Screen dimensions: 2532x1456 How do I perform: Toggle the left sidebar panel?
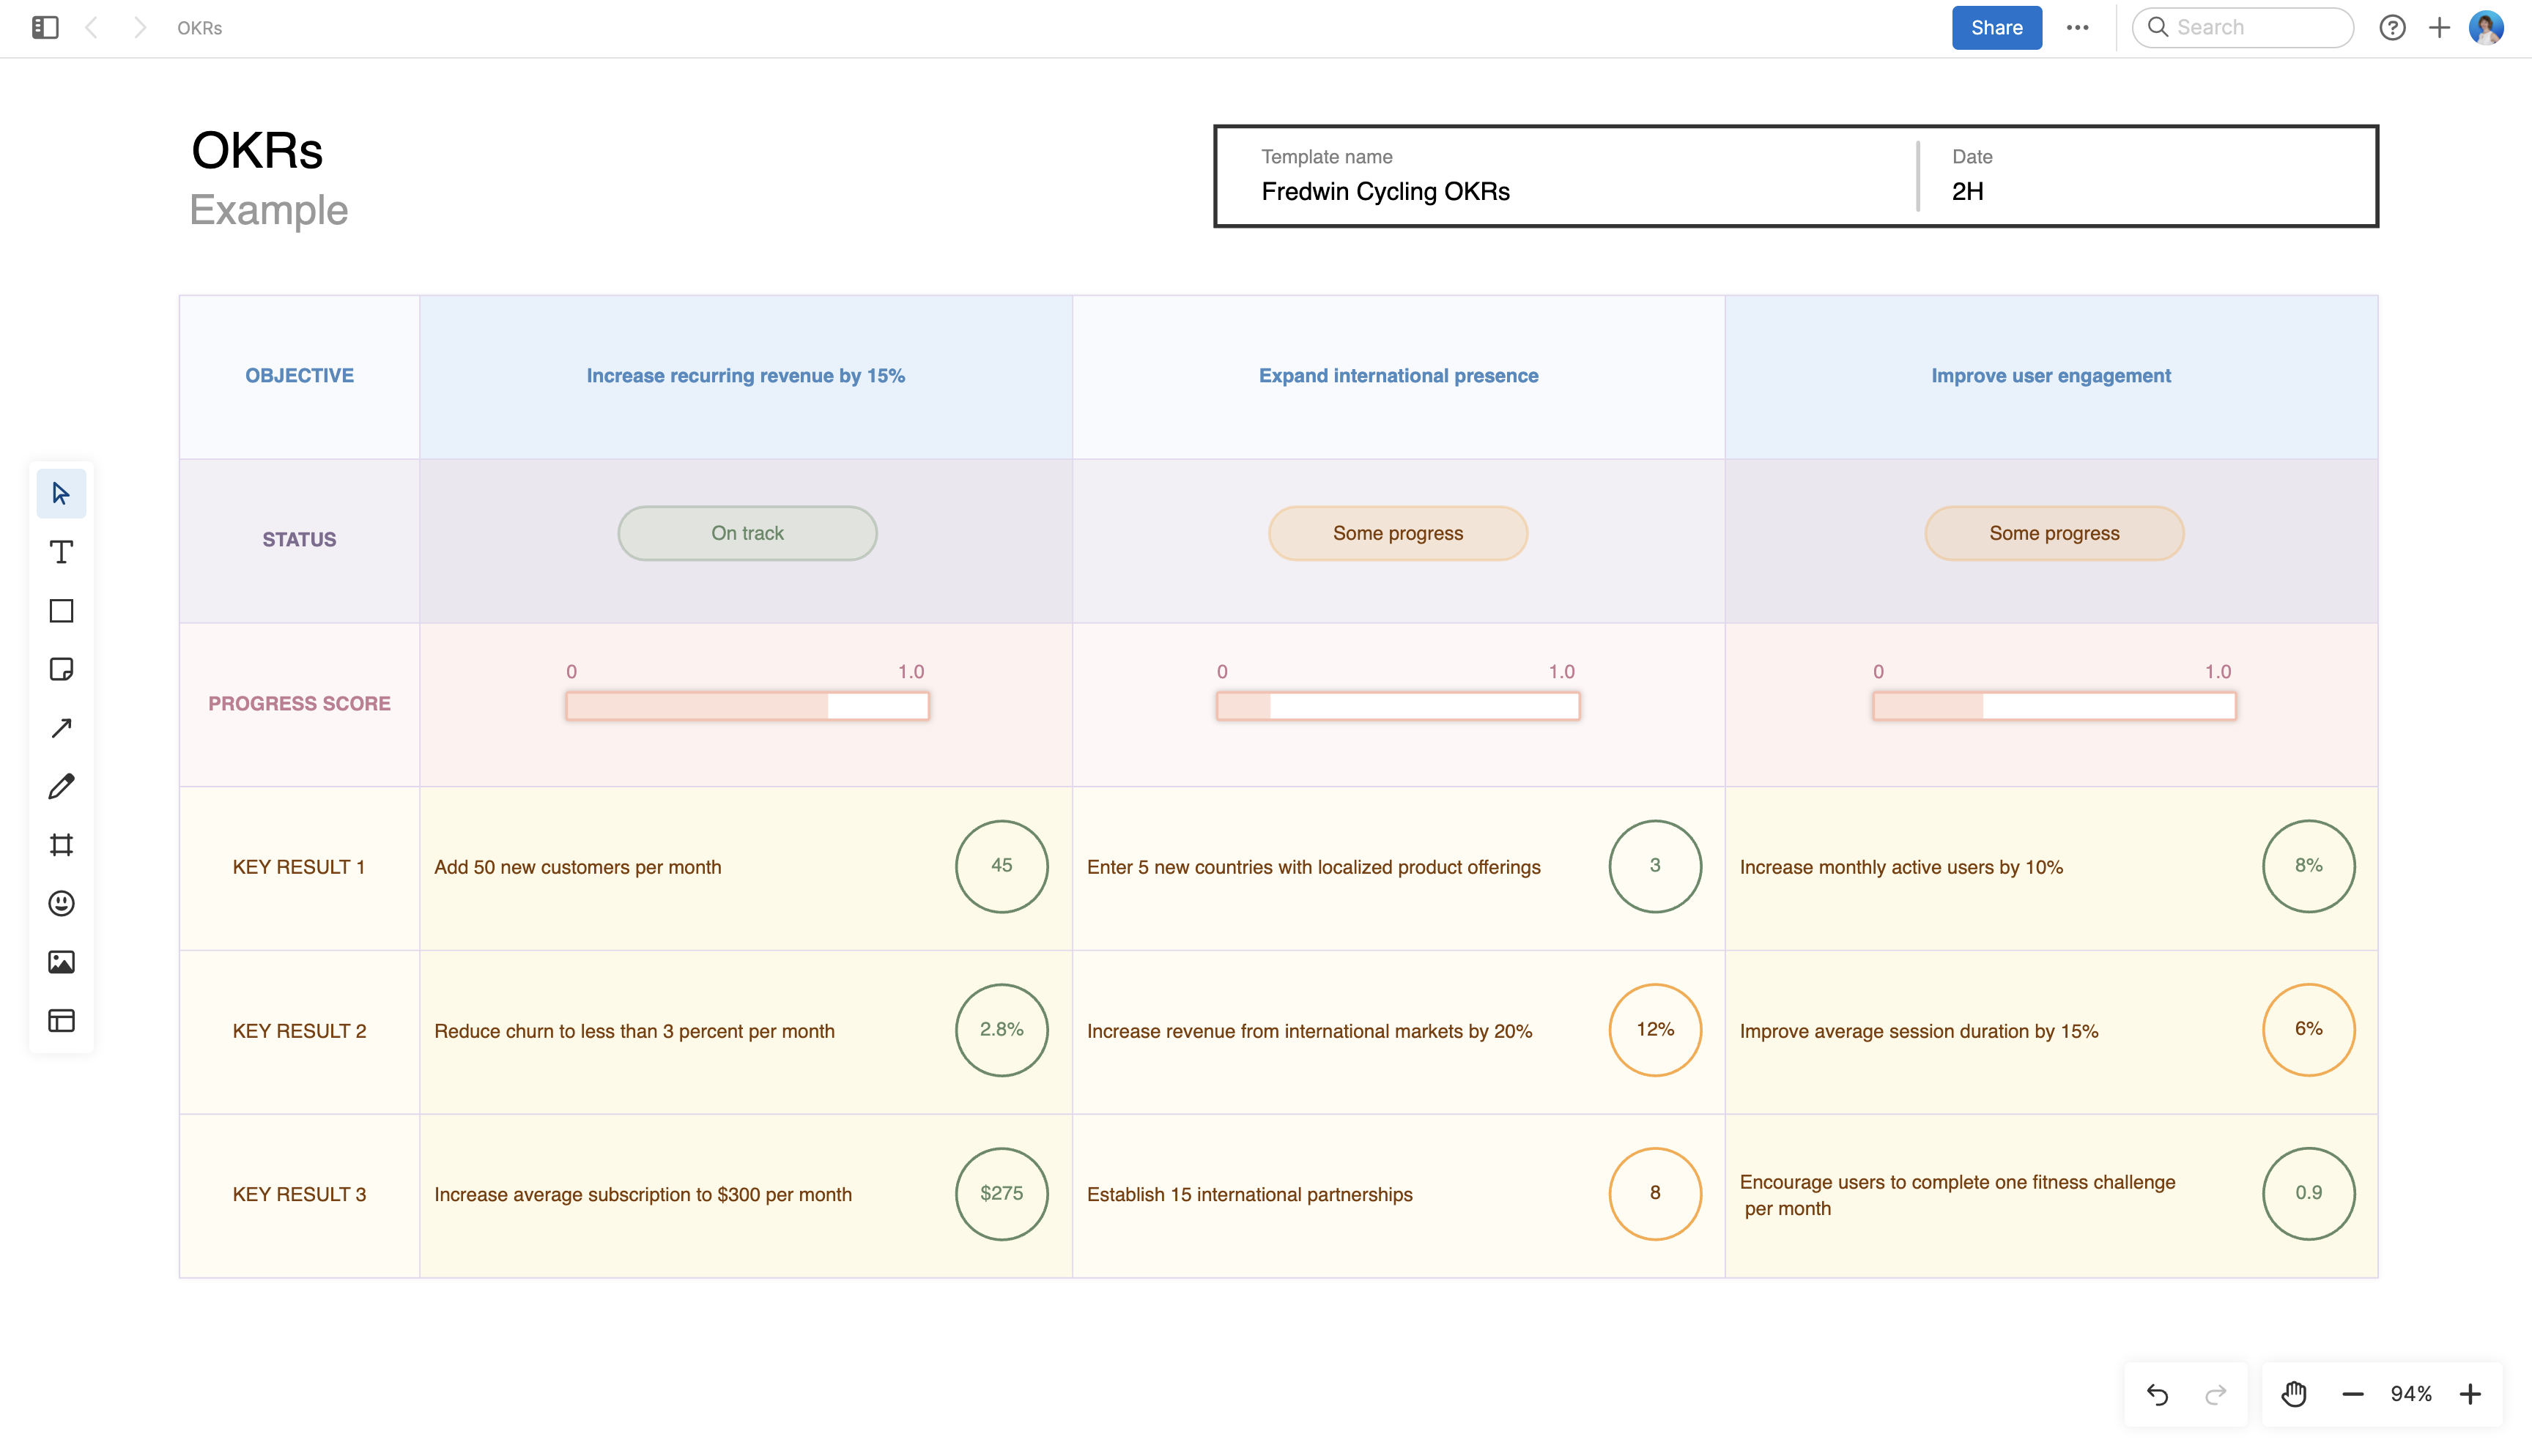coord(43,27)
